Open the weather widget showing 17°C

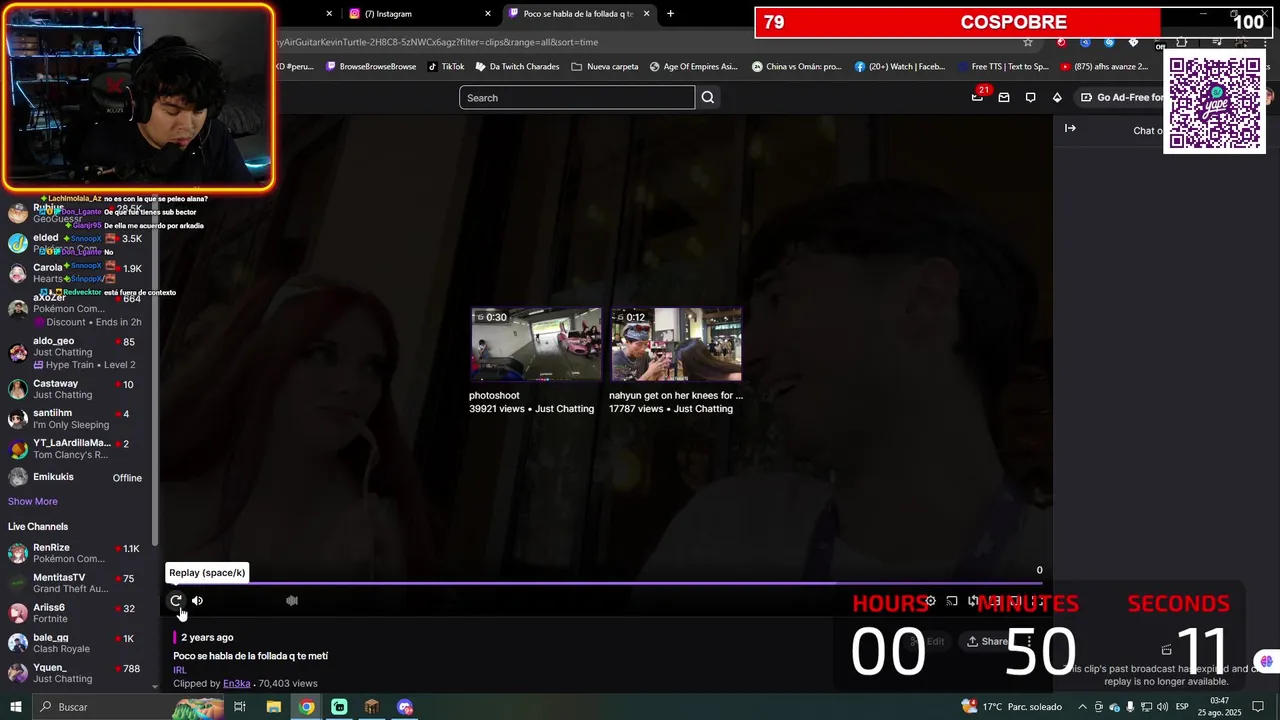click(x=1012, y=707)
